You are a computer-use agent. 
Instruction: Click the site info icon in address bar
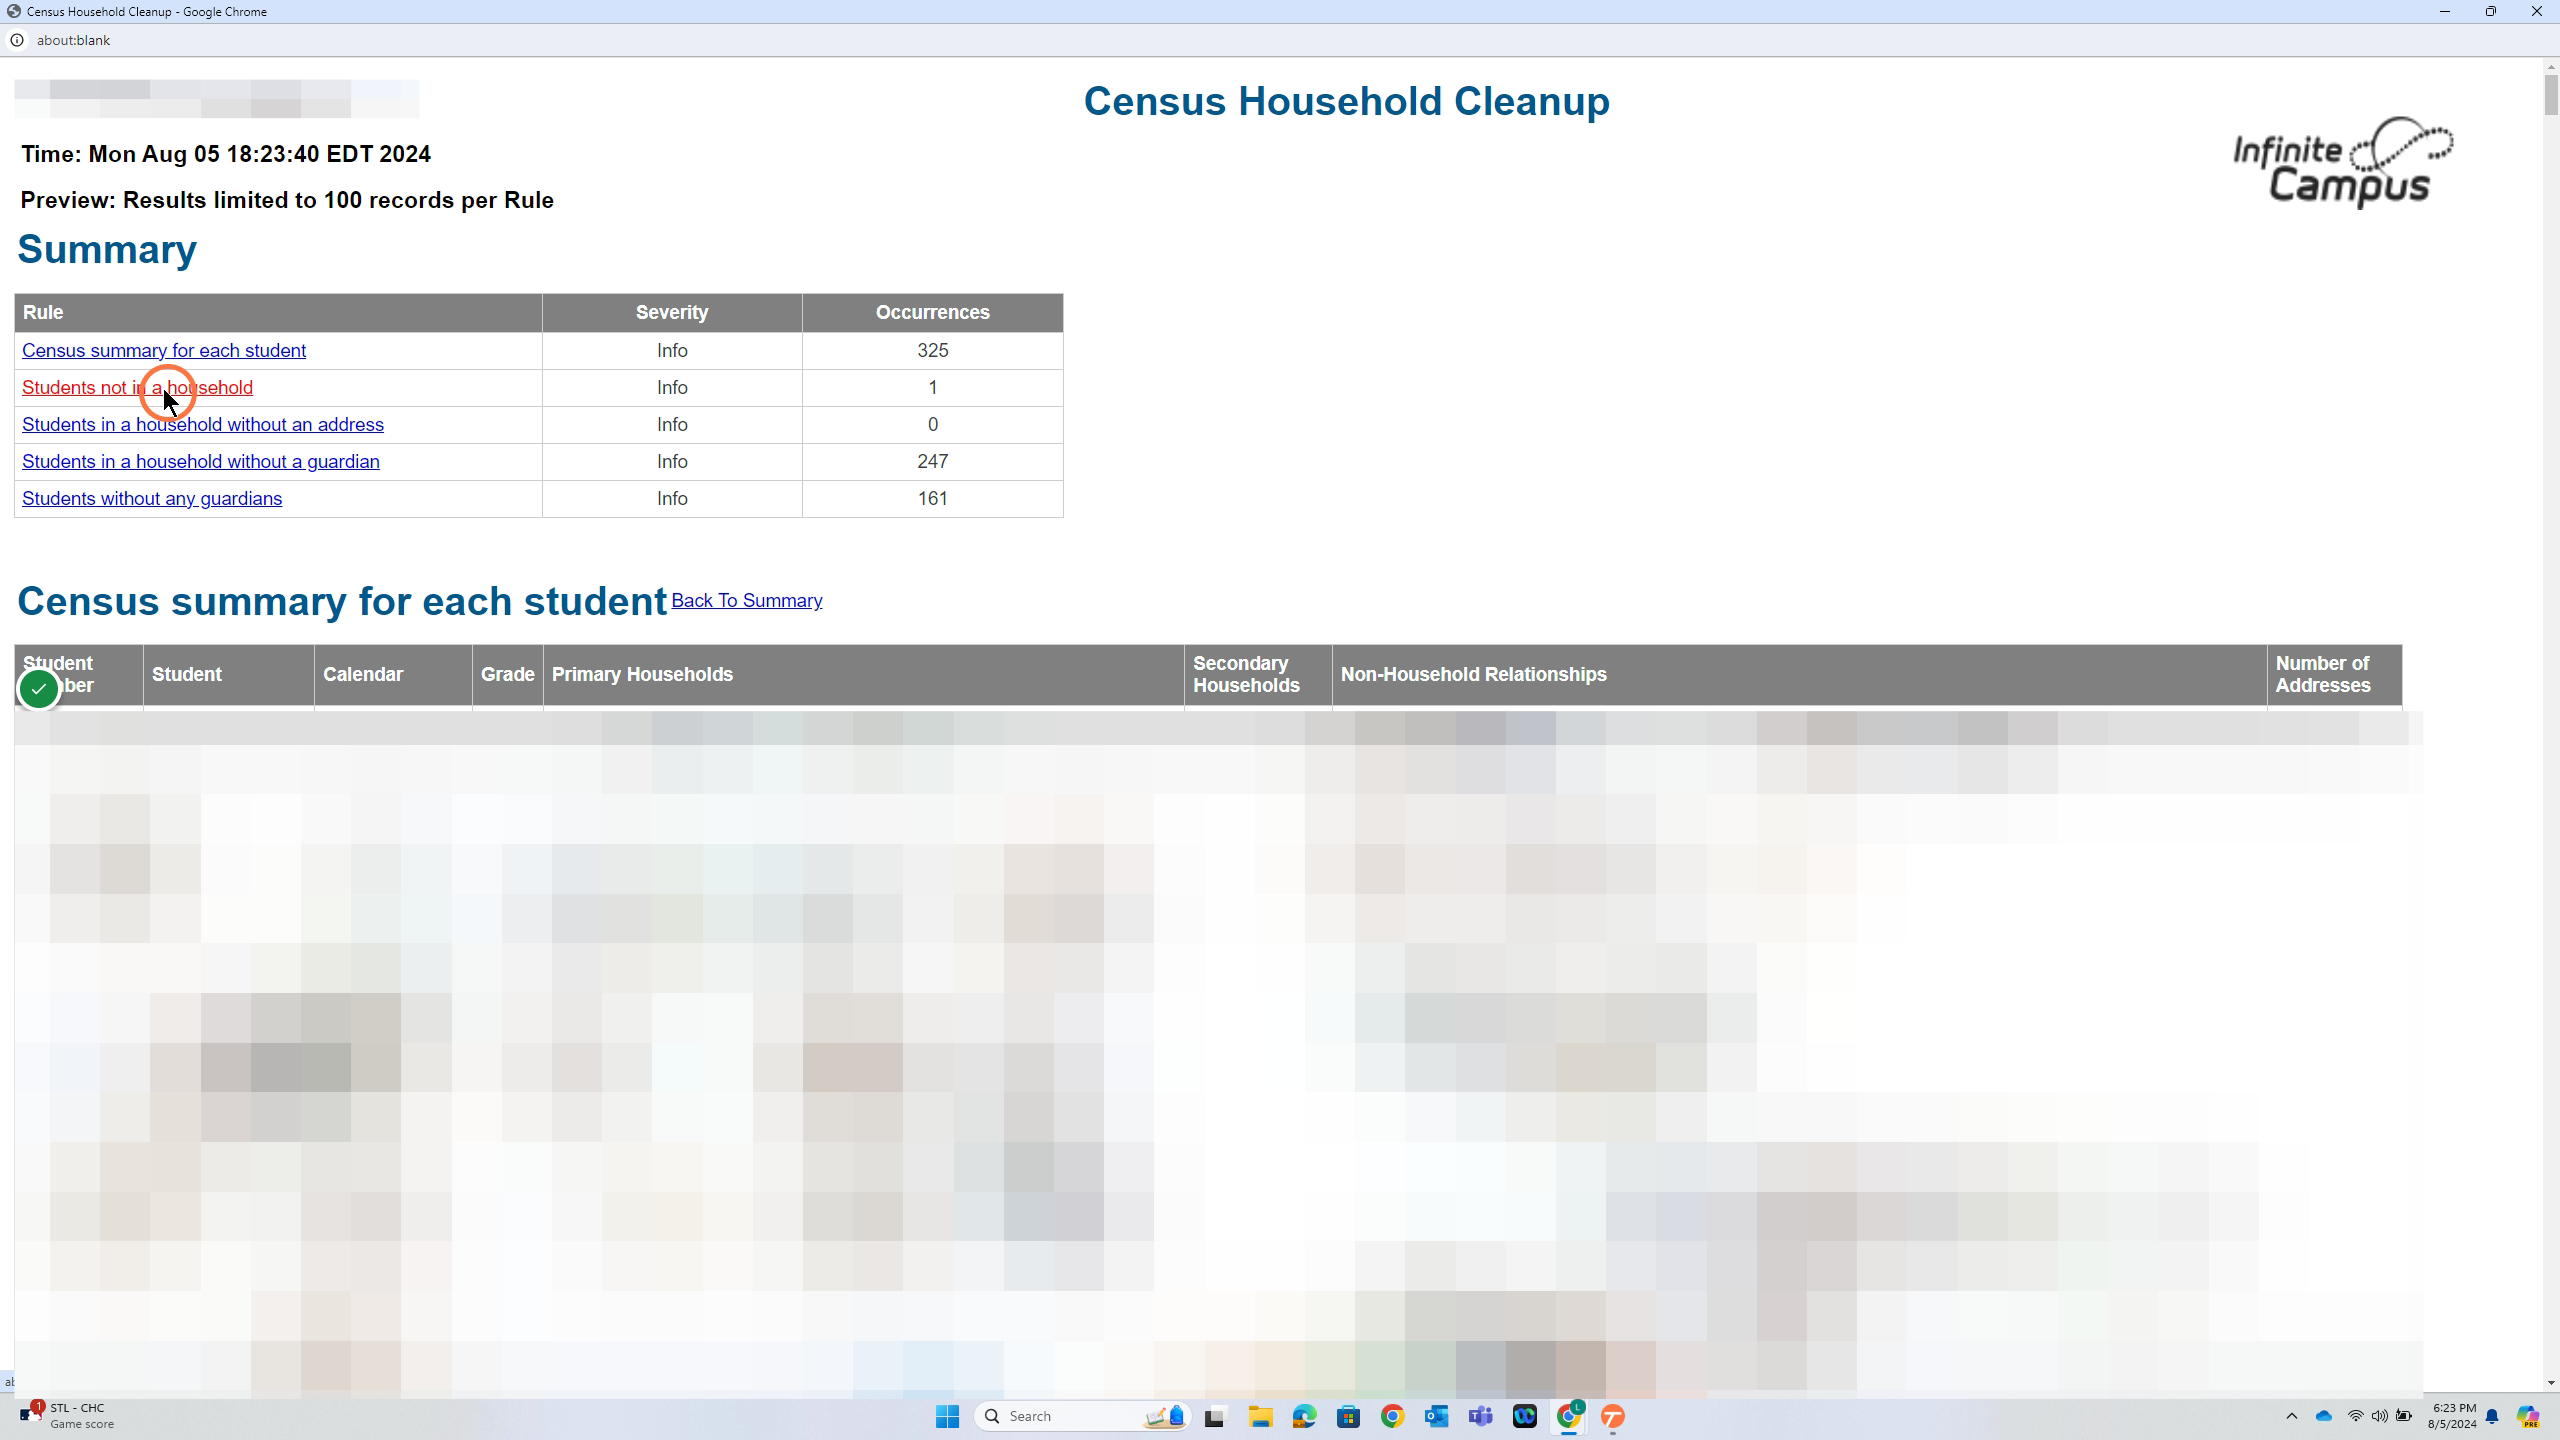17,41
